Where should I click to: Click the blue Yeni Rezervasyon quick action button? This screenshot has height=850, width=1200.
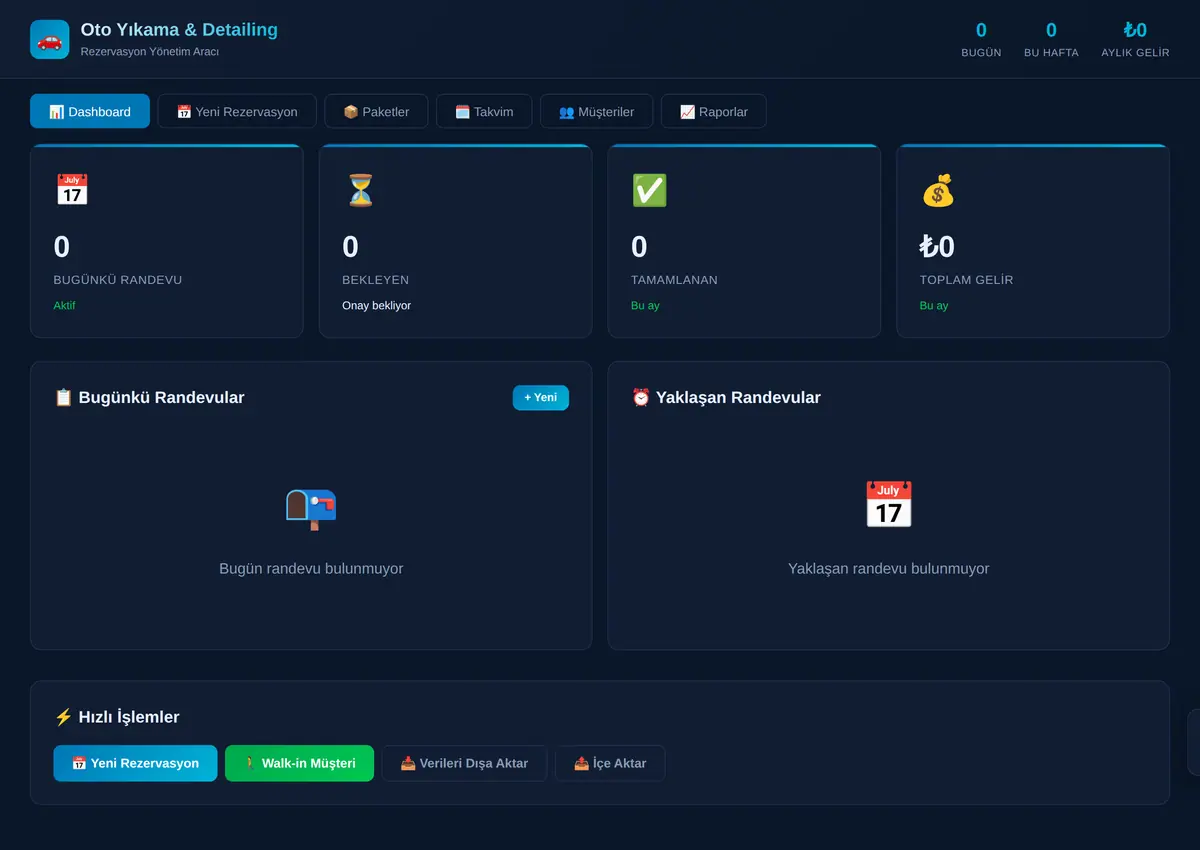click(135, 763)
